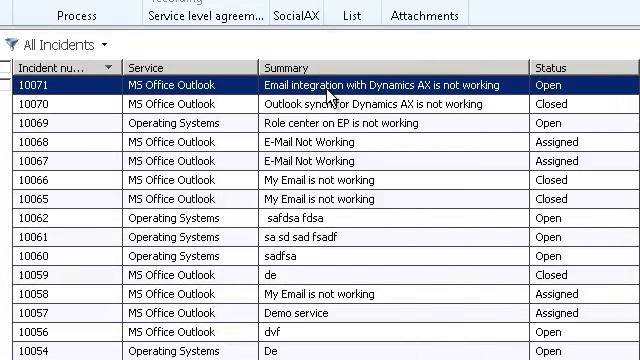Click the Status column header
This screenshot has height=360, width=640.
(x=584, y=68)
